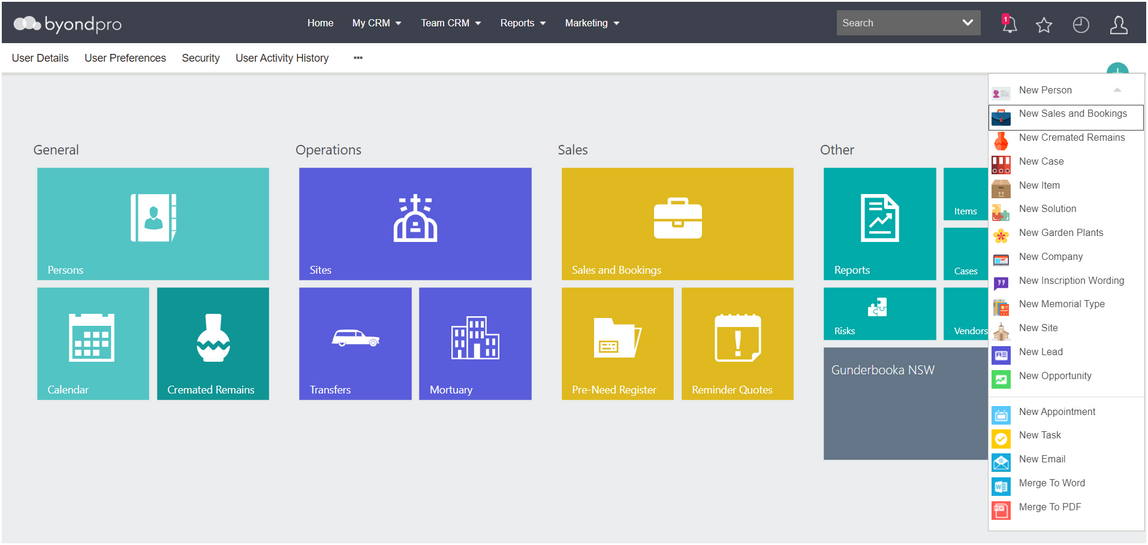Click the New Lead icon
This screenshot has width=1148, height=545.
pyautogui.click(x=1001, y=355)
